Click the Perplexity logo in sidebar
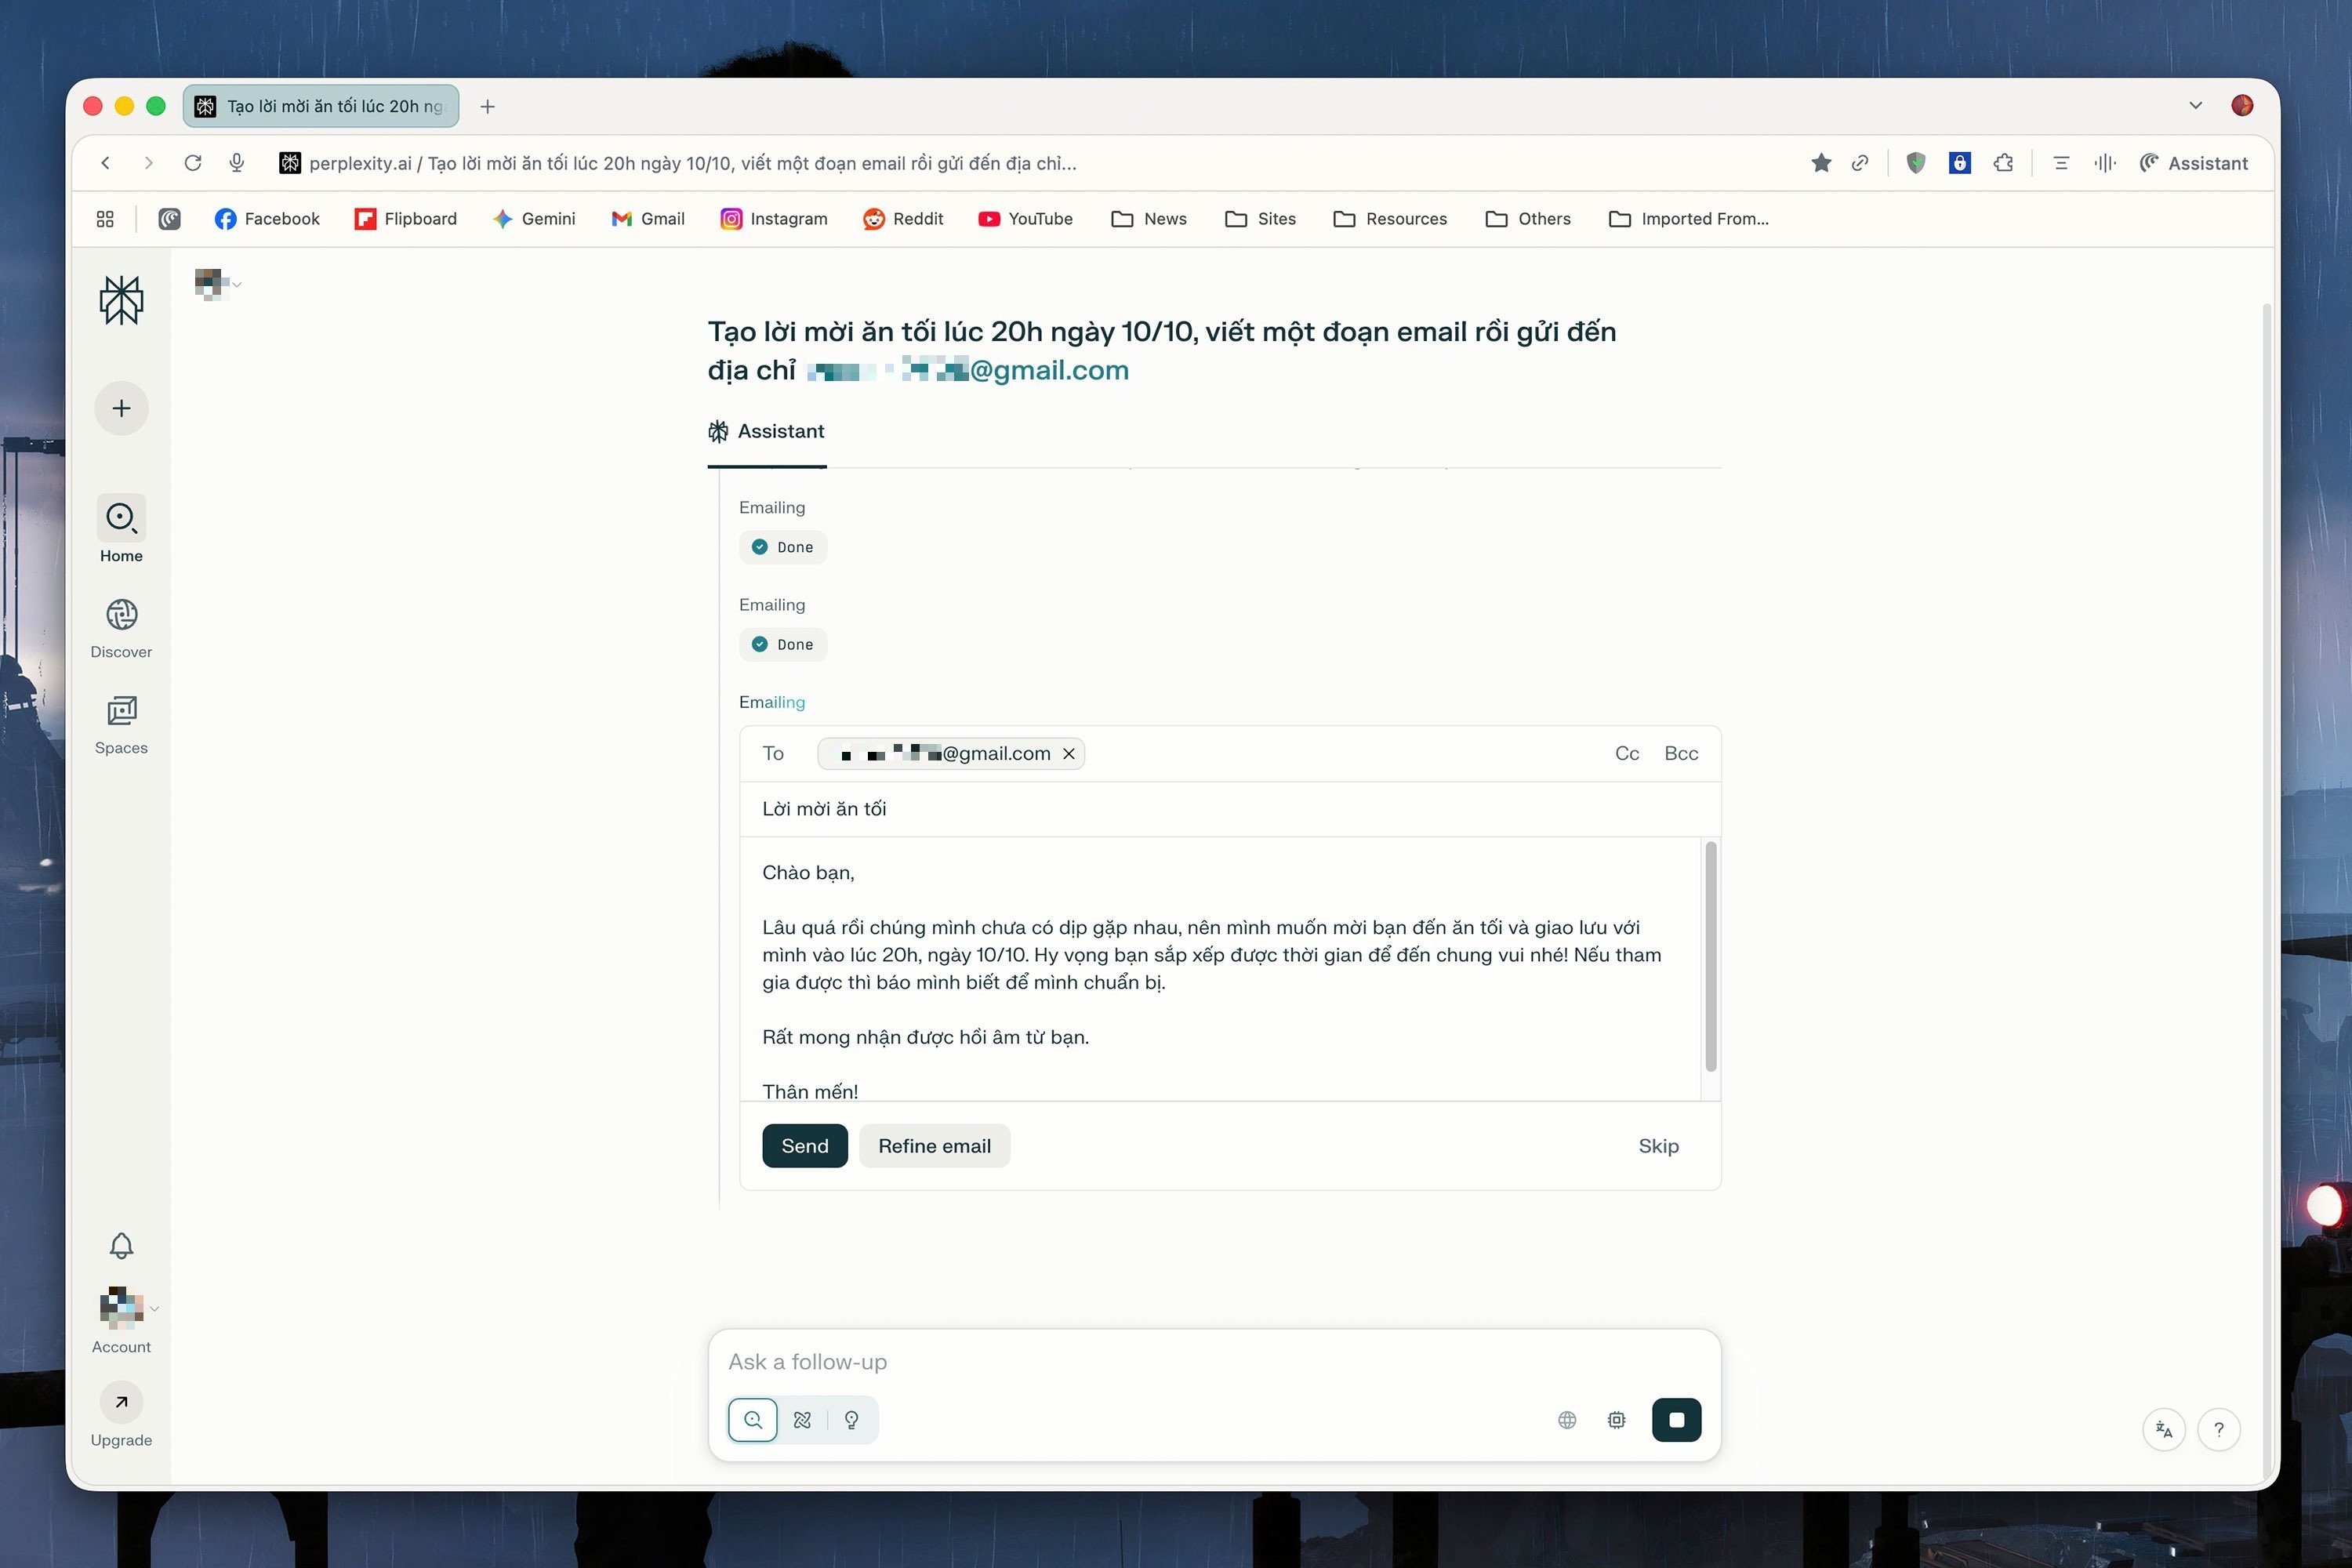2352x1568 pixels. tap(121, 300)
